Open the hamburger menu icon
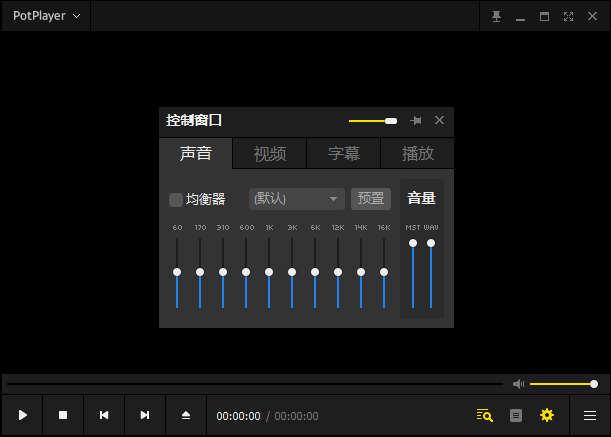 (x=590, y=416)
